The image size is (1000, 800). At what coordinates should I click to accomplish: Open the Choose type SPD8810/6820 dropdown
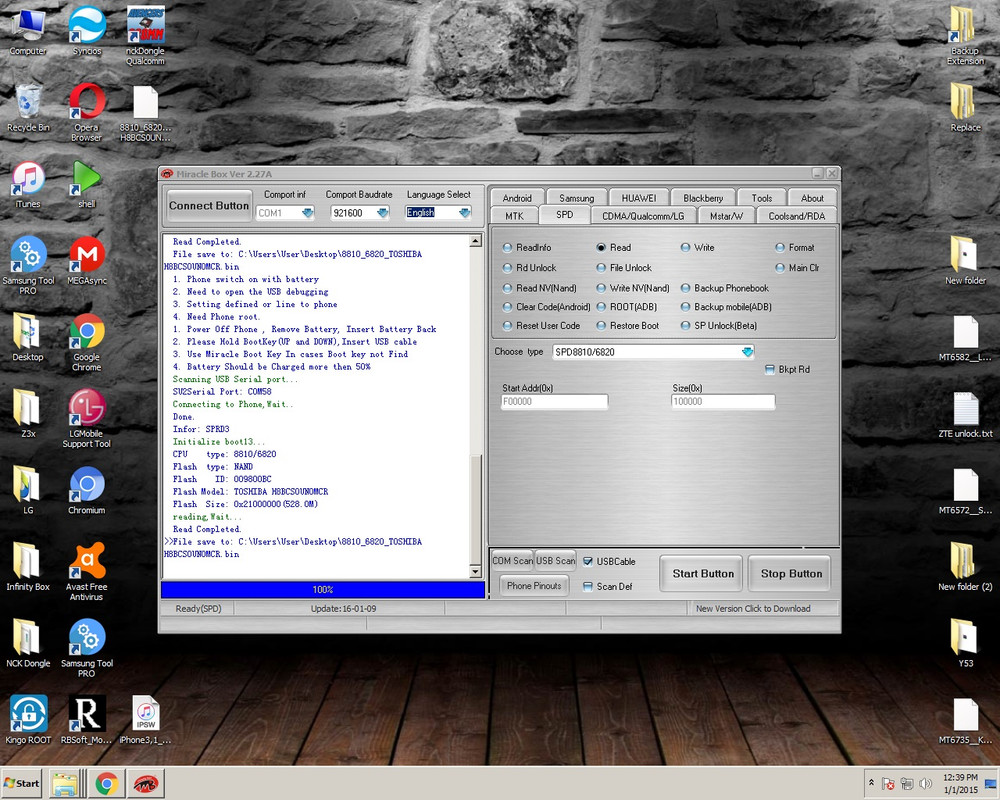747,352
